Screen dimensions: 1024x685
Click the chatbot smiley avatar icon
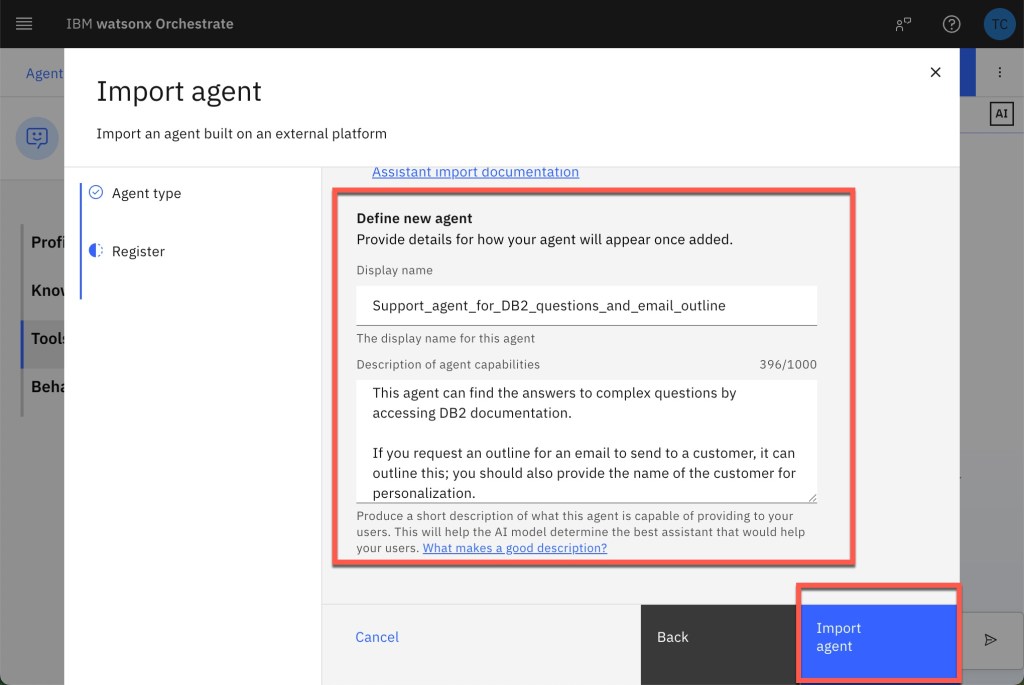click(x=37, y=137)
